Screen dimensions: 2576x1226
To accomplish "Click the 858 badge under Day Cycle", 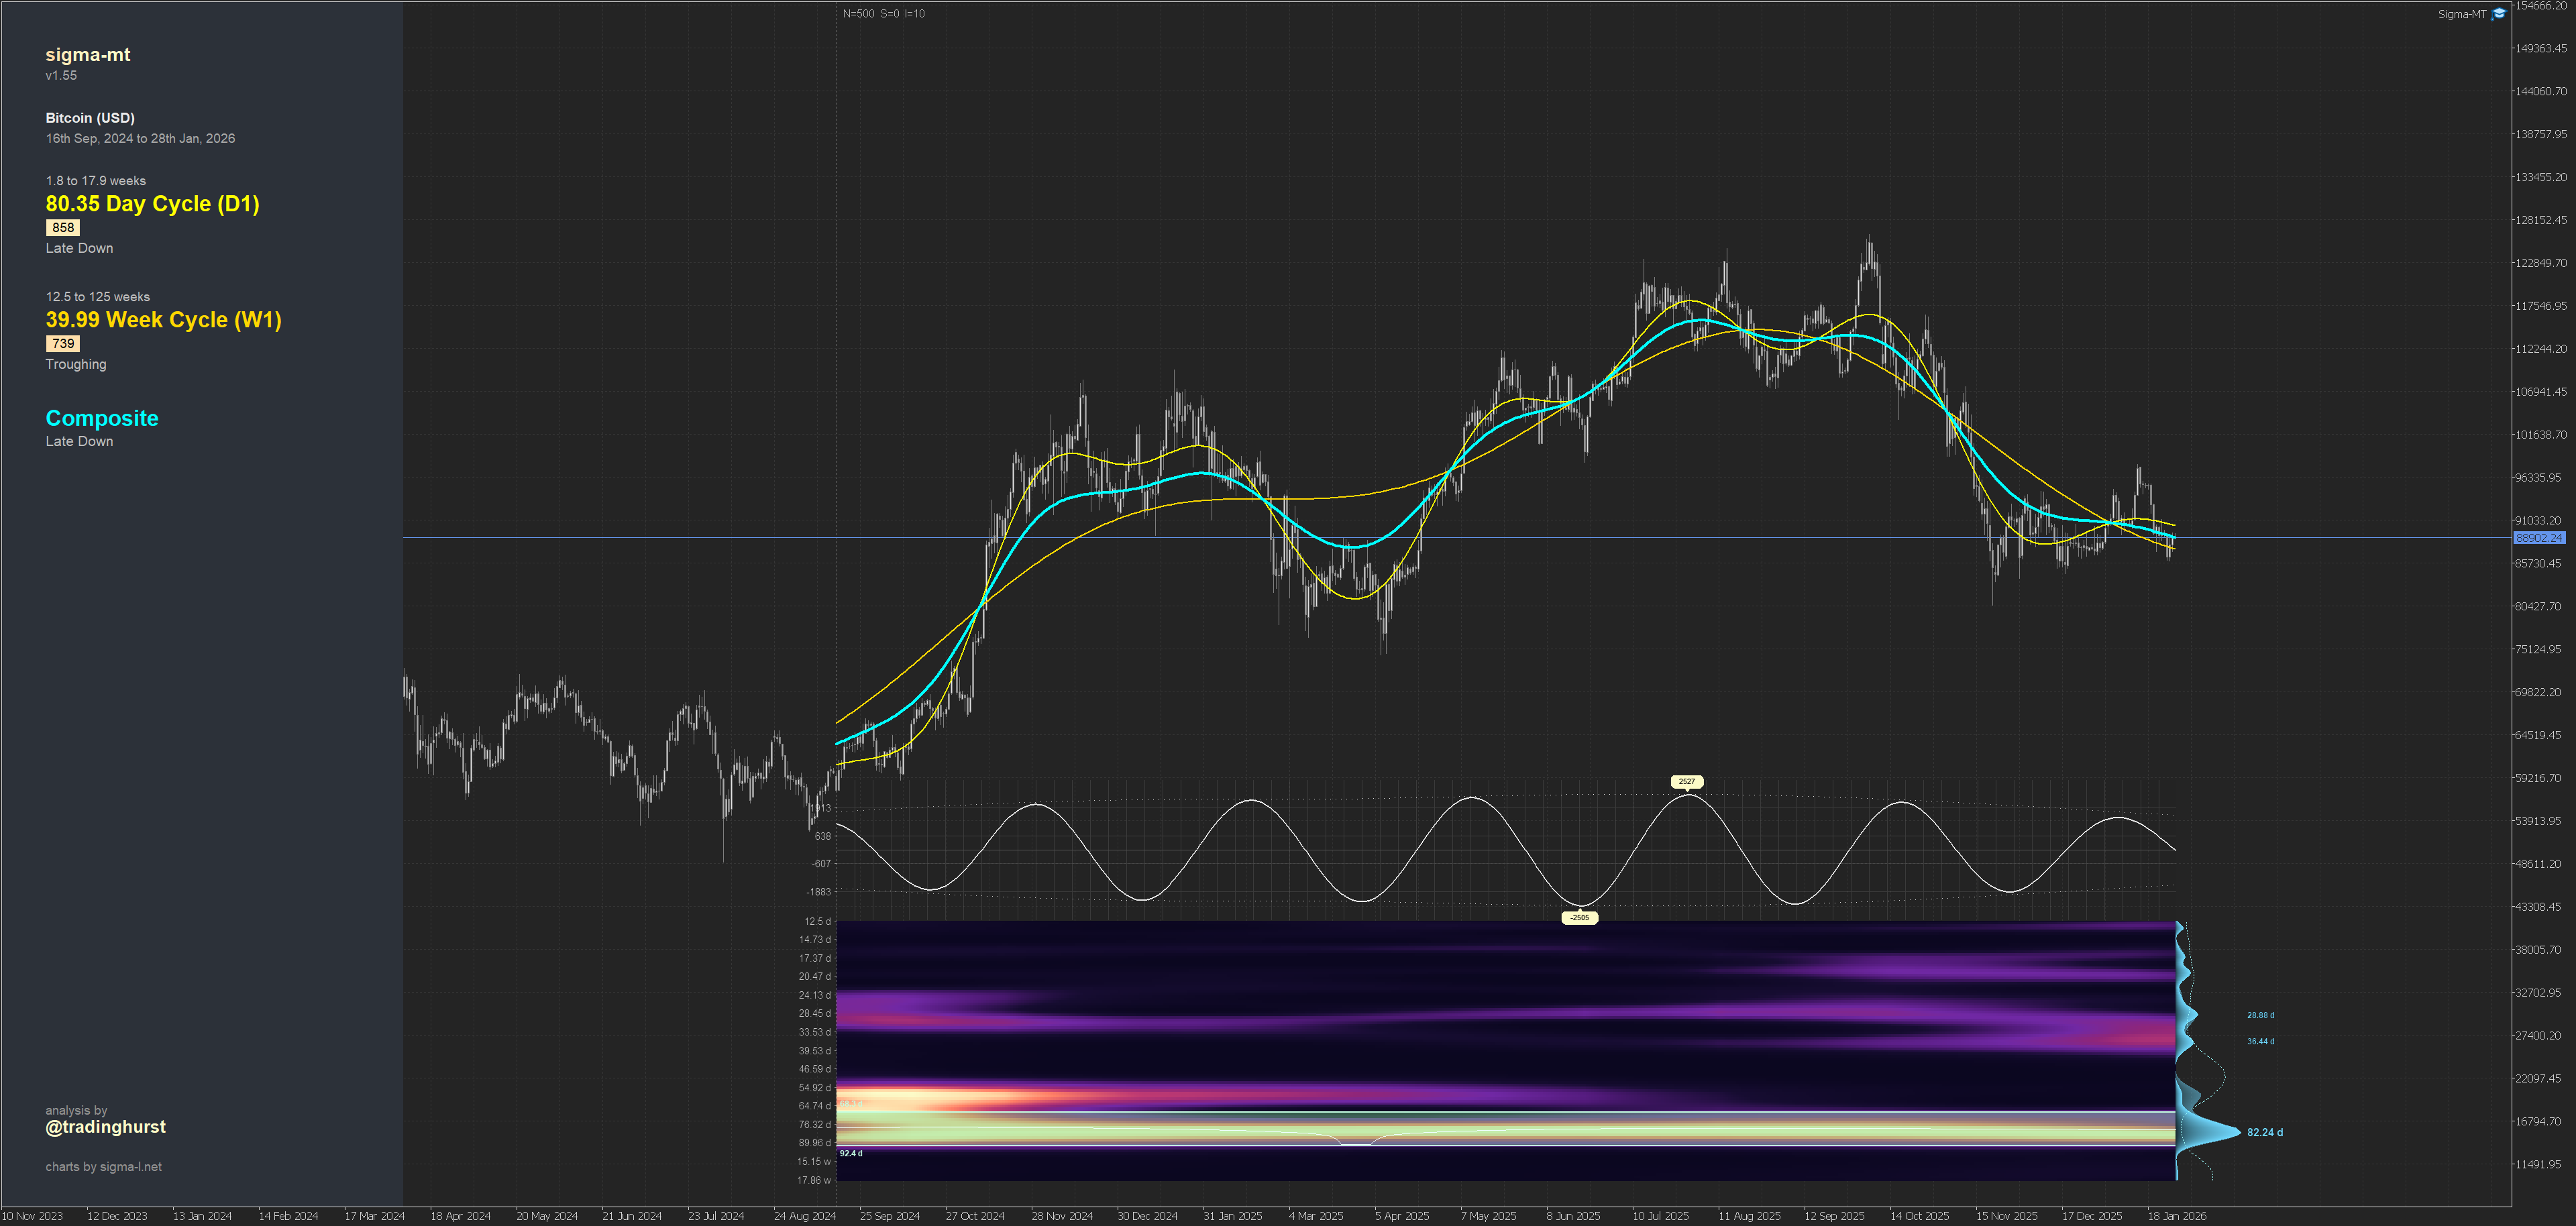I will (x=63, y=228).
